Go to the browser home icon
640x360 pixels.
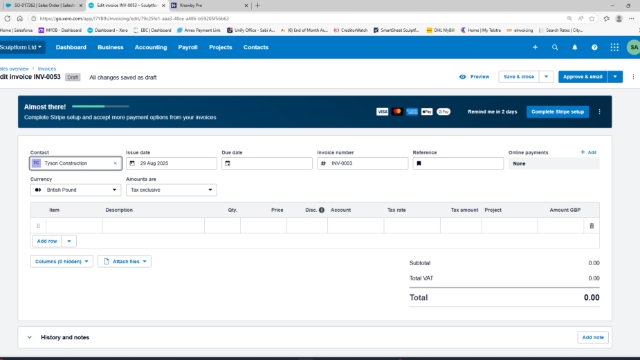click(x=20, y=18)
